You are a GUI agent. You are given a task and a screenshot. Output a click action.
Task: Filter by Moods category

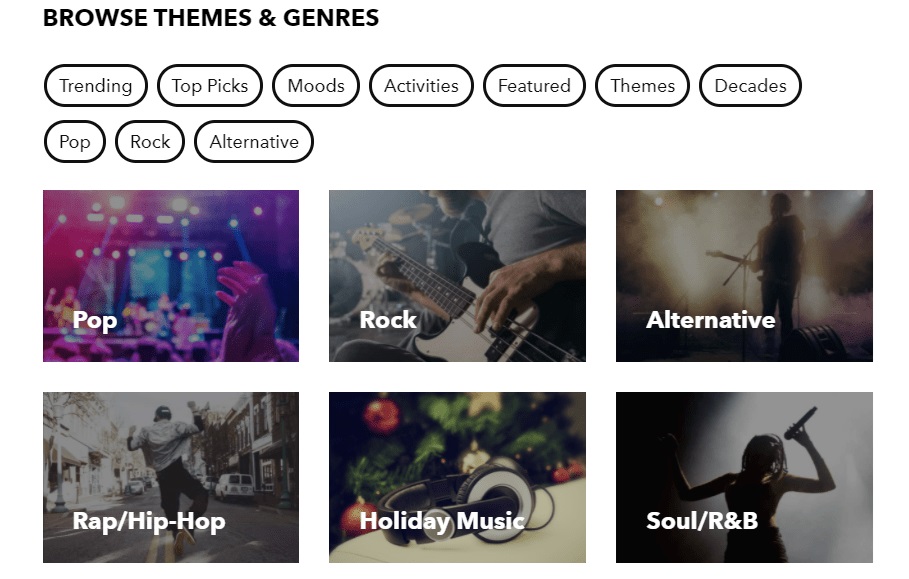click(x=316, y=86)
